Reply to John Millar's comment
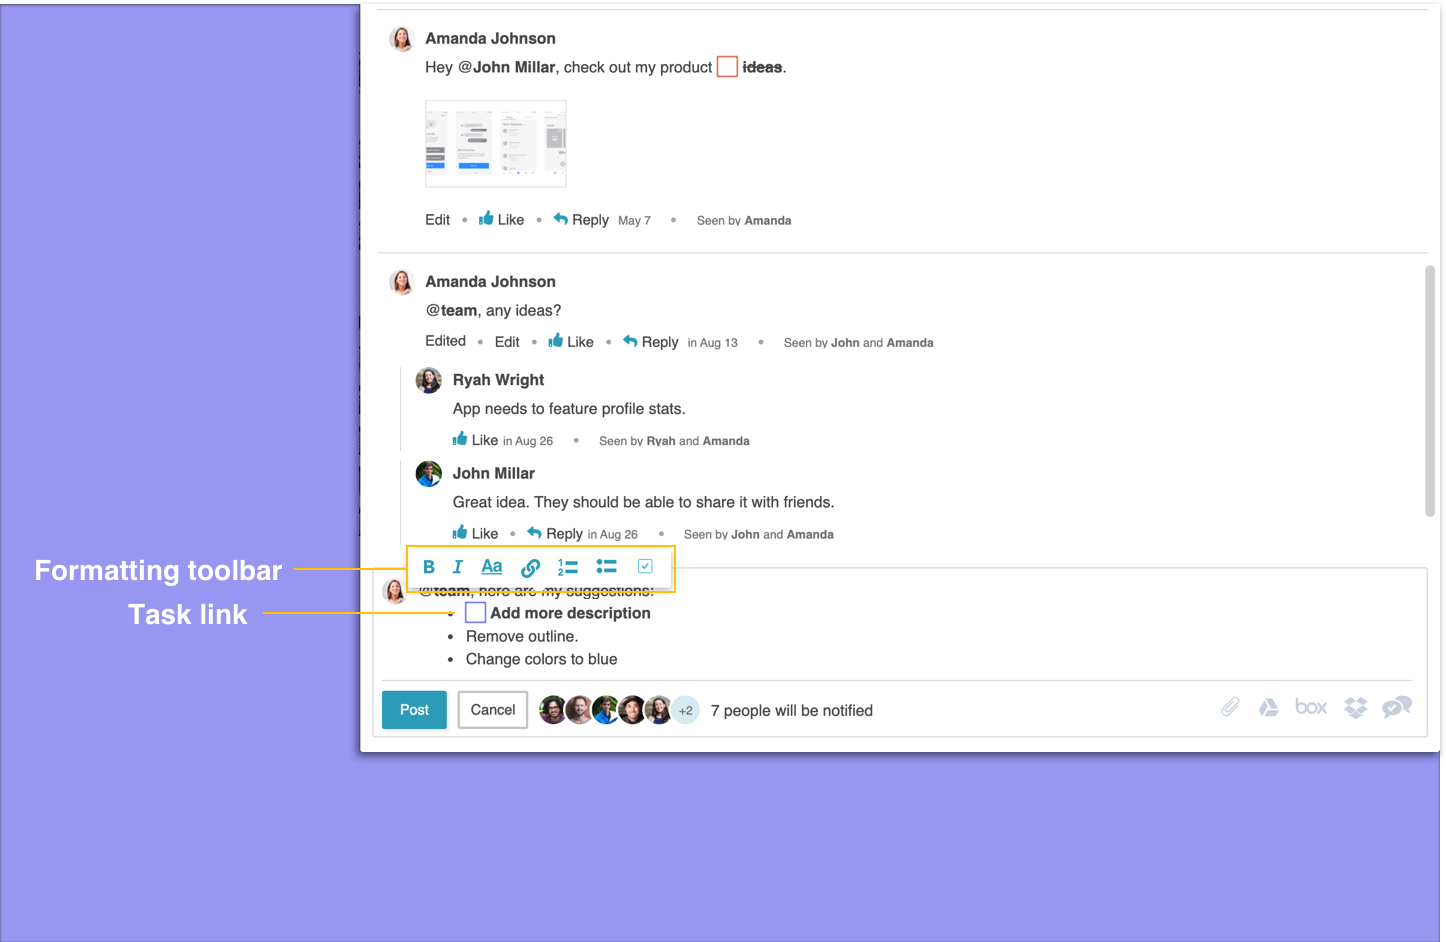Screen dimensions: 1446x942 coord(555,533)
